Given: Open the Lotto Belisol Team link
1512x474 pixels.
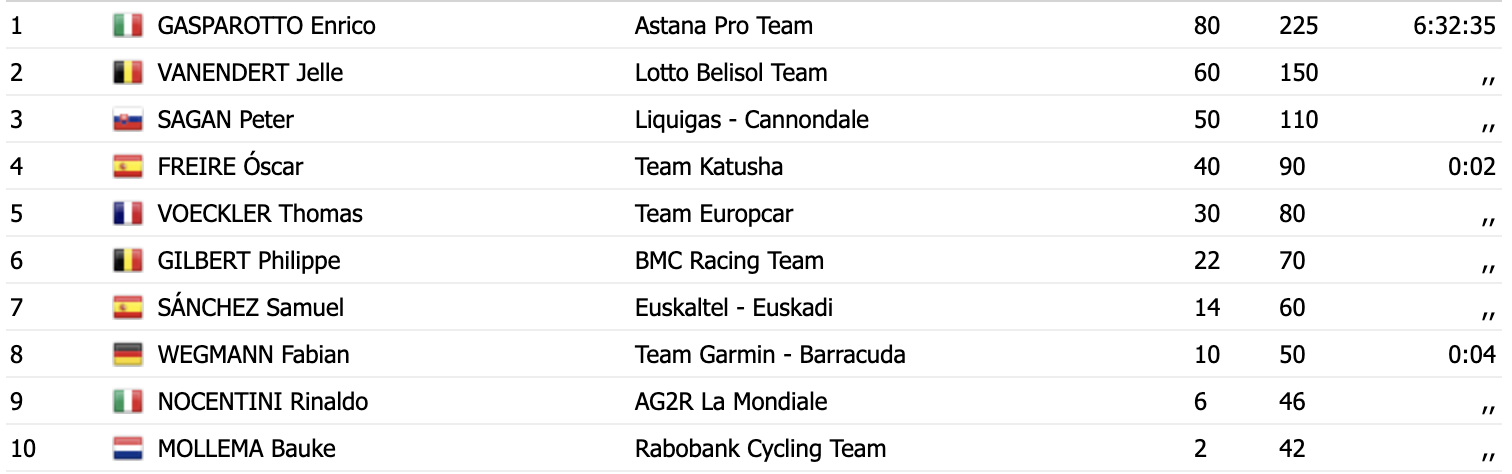Looking at the screenshot, I should 731,73.
